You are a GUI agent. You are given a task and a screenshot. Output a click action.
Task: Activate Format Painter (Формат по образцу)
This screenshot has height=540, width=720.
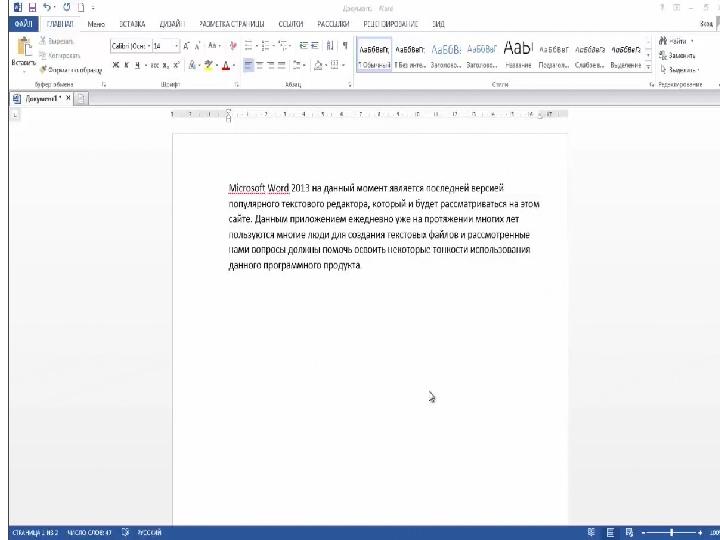70,70
